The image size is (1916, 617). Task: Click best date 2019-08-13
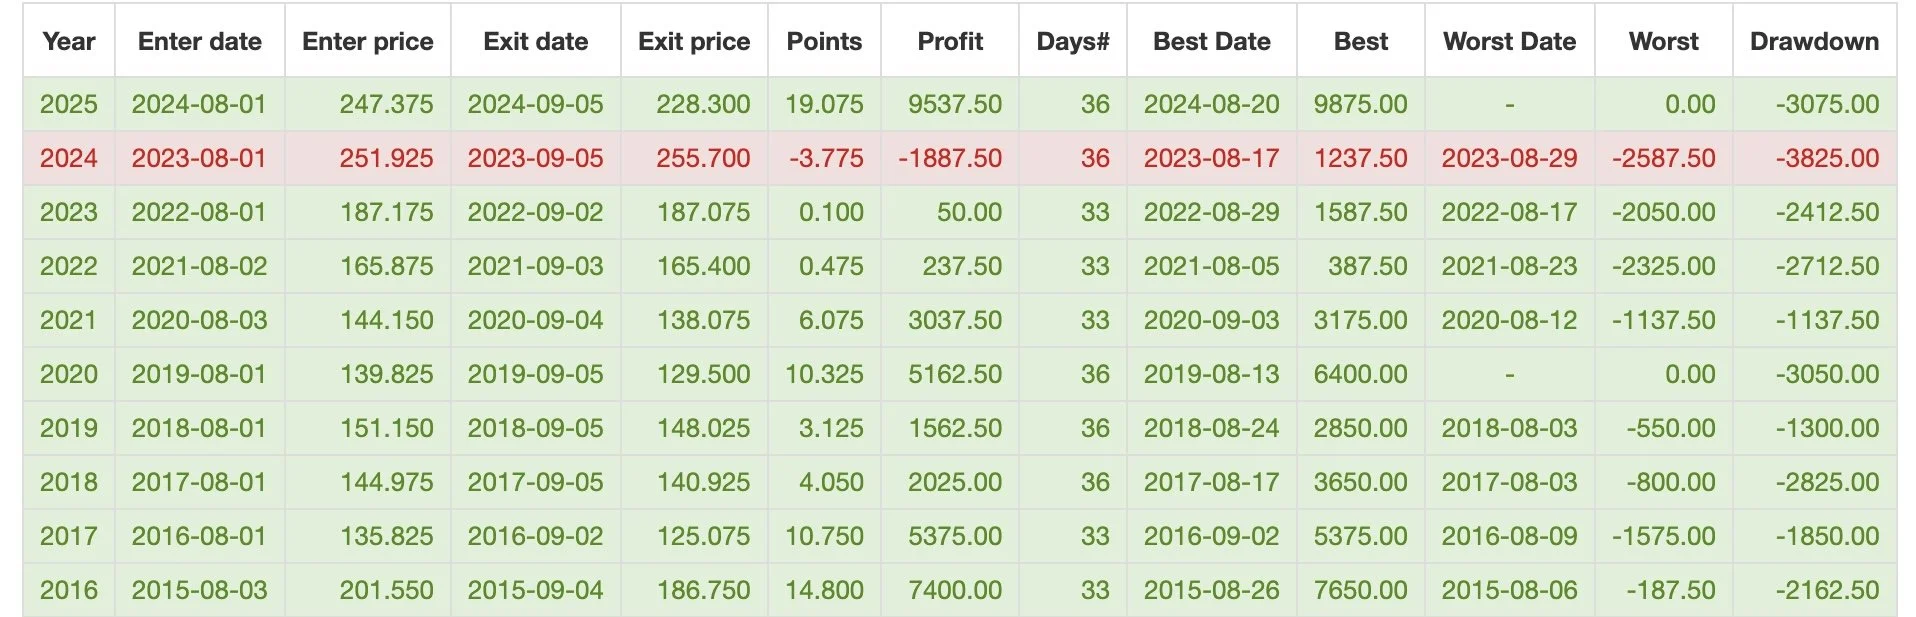(x=1212, y=374)
